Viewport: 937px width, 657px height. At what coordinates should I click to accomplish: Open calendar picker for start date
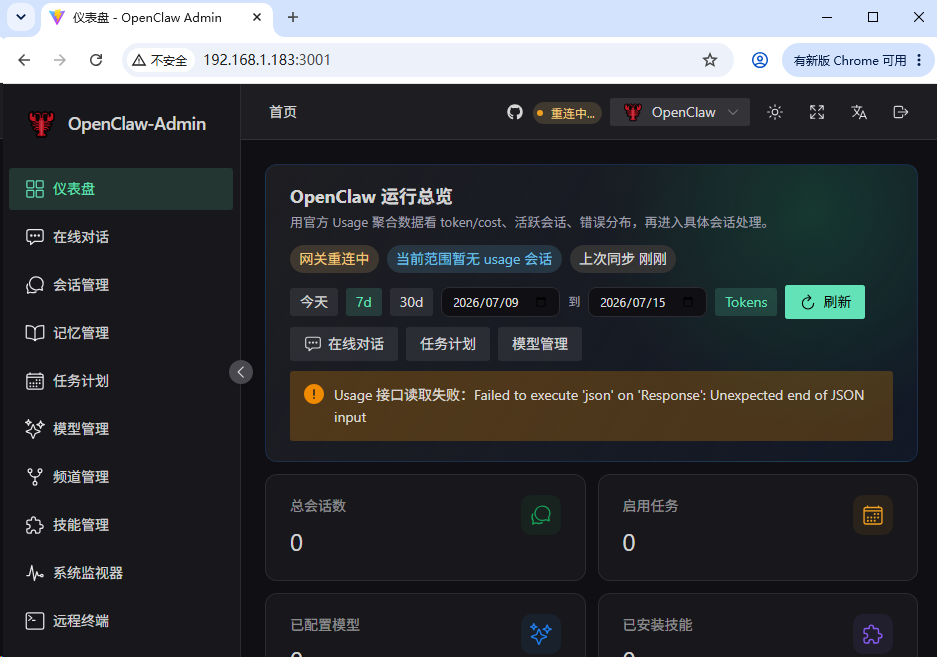541,302
